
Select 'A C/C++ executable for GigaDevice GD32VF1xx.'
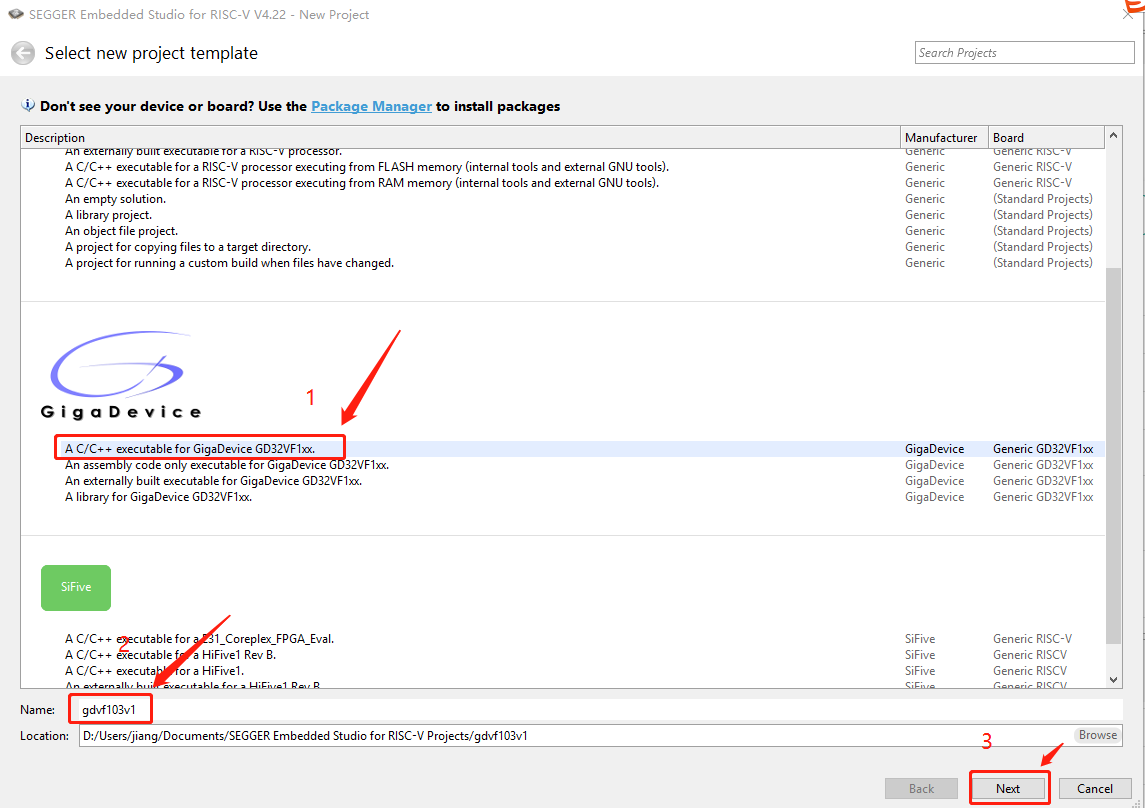pos(562,449)
